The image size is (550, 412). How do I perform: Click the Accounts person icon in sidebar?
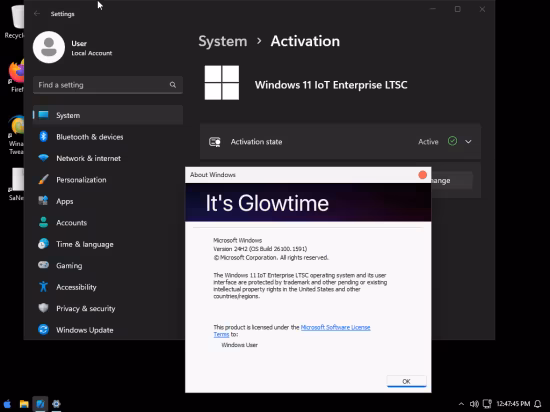coord(43,222)
